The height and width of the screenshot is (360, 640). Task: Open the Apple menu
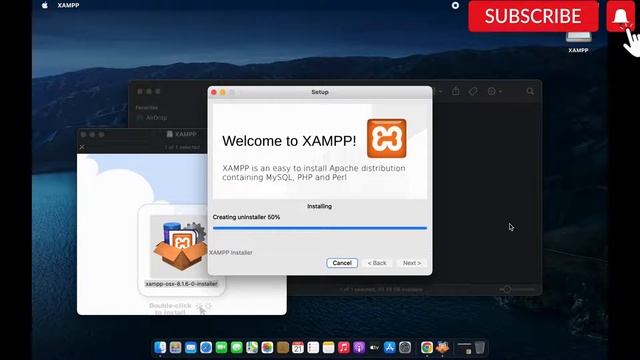click(44, 5)
